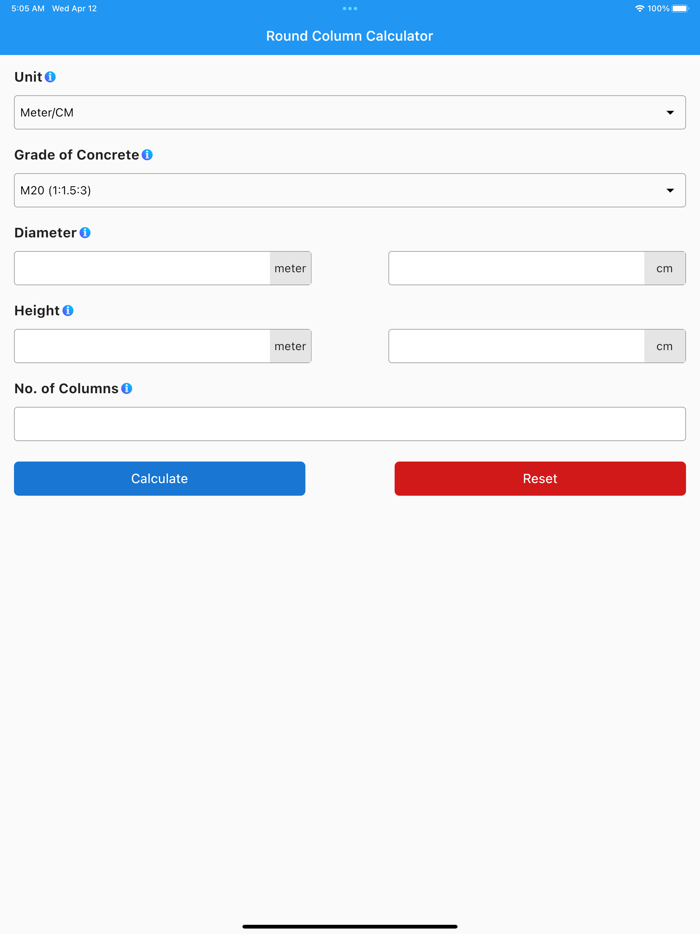Viewport: 700px width, 934px height.
Task: Click the meter suffix on the Diameter field
Action: click(x=290, y=267)
